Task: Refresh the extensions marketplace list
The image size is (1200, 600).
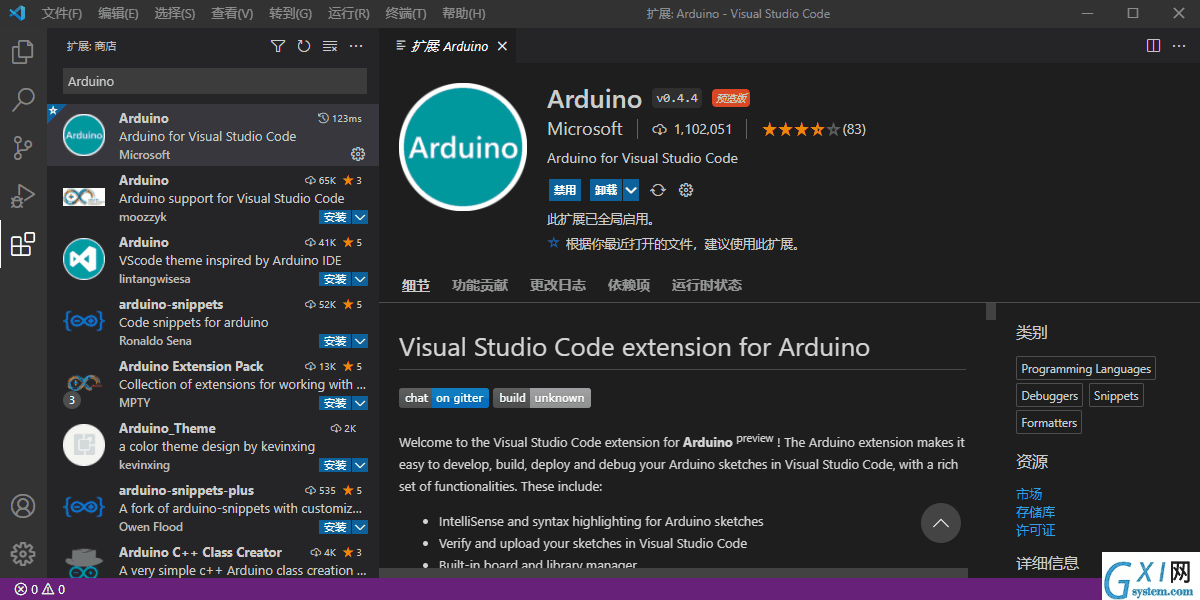Action: (304, 46)
